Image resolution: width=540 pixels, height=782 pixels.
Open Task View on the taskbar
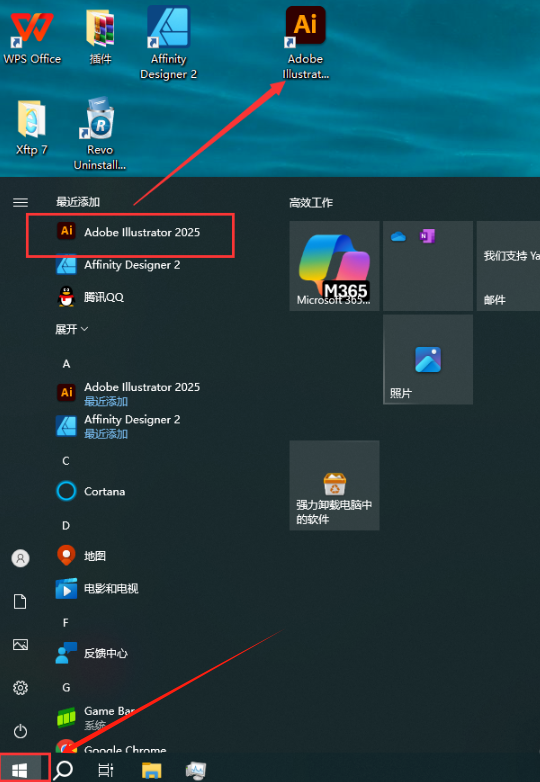pos(106,770)
